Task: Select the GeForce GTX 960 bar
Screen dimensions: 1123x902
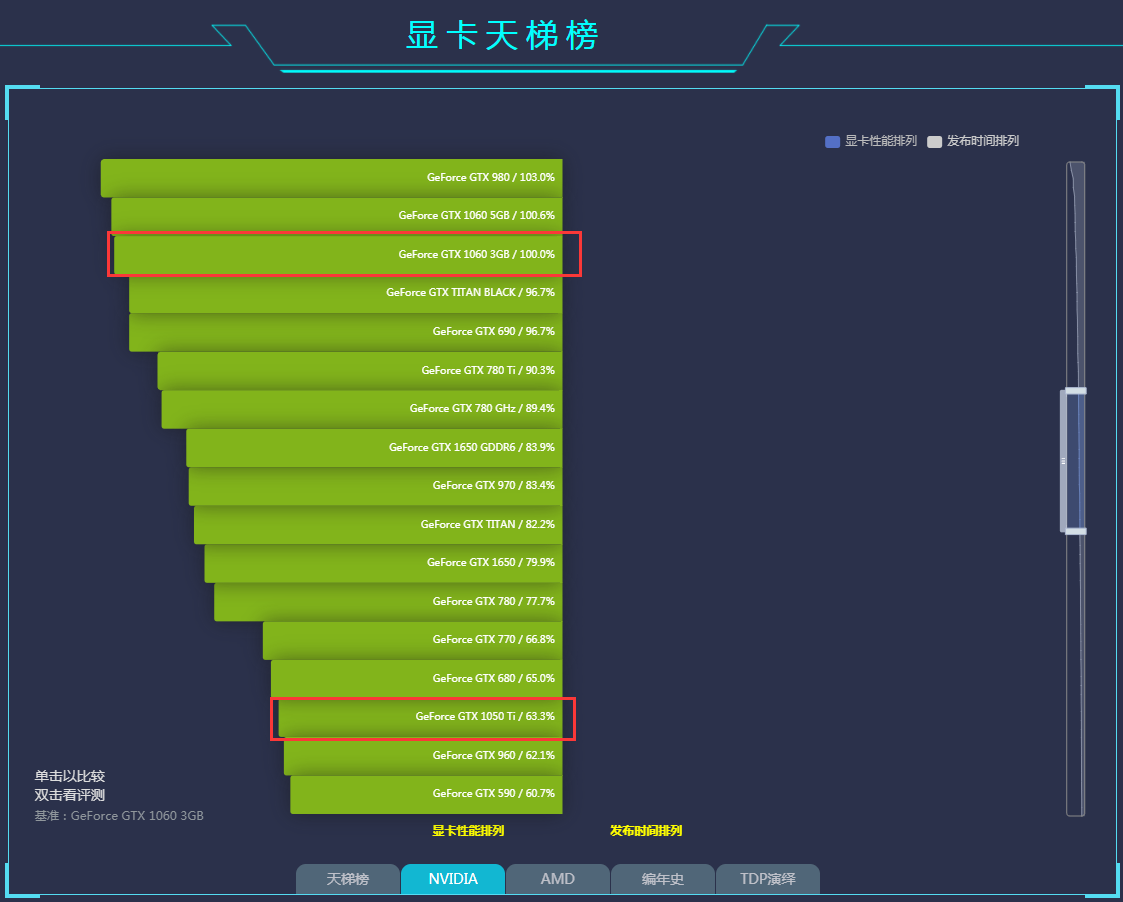Action: tap(423, 756)
